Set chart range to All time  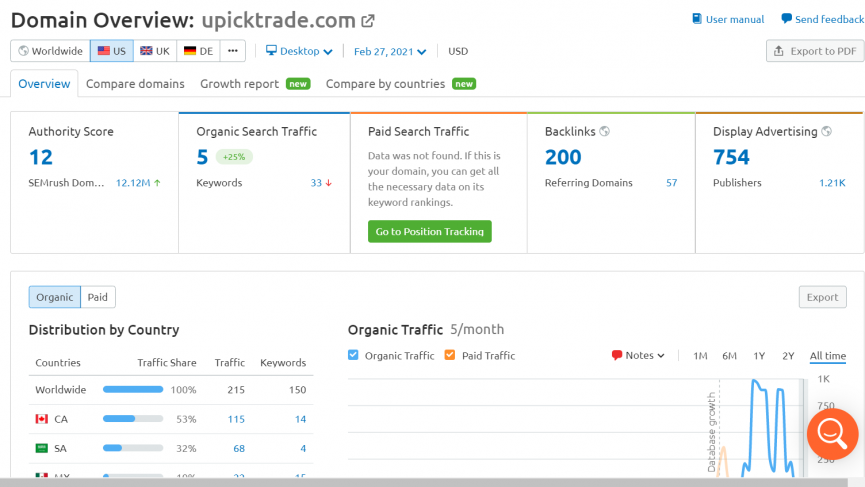pyautogui.click(x=827, y=356)
